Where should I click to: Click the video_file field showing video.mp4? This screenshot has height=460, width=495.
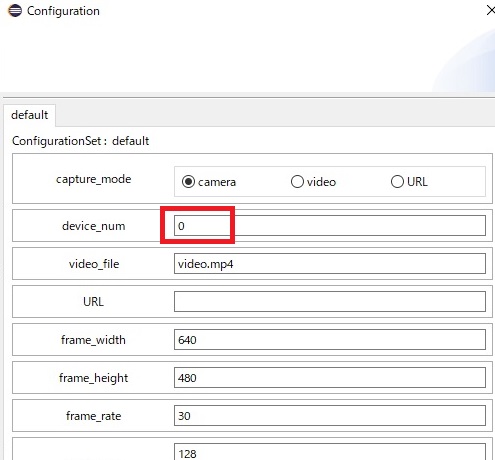pyautogui.click(x=330, y=264)
